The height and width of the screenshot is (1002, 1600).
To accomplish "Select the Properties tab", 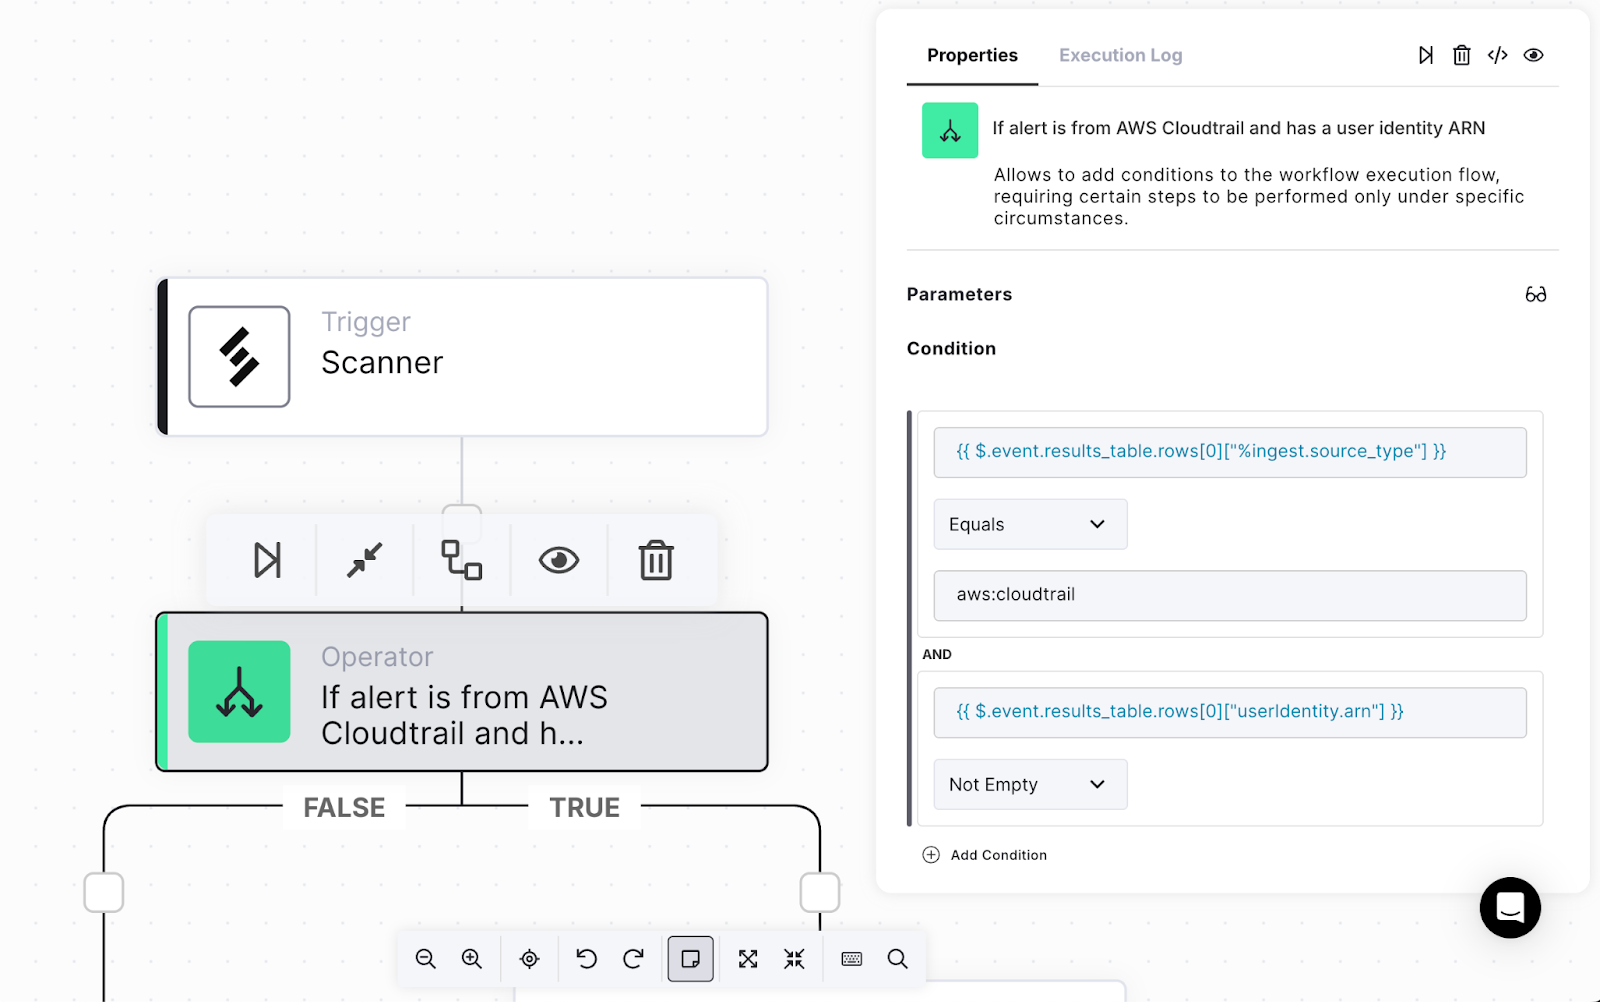I will [x=972, y=55].
